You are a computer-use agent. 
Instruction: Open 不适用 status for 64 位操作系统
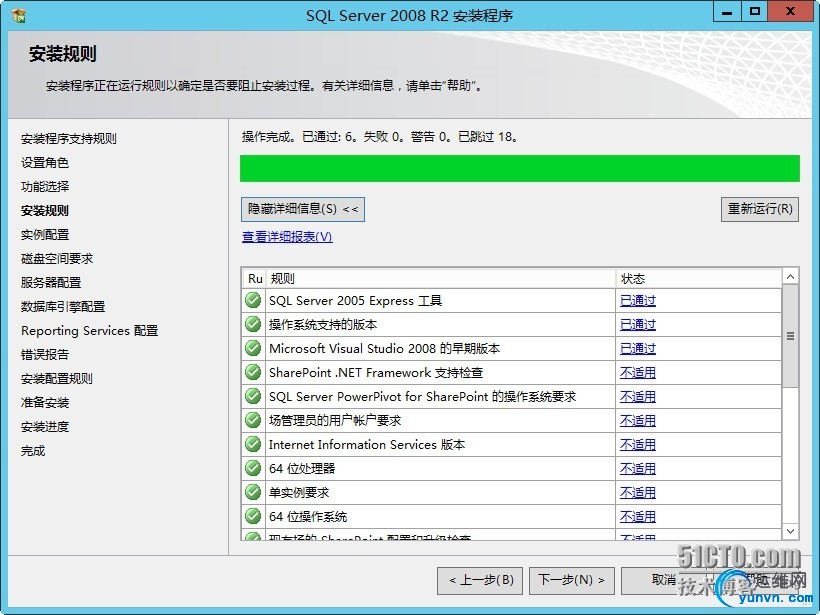pyautogui.click(x=637, y=517)
